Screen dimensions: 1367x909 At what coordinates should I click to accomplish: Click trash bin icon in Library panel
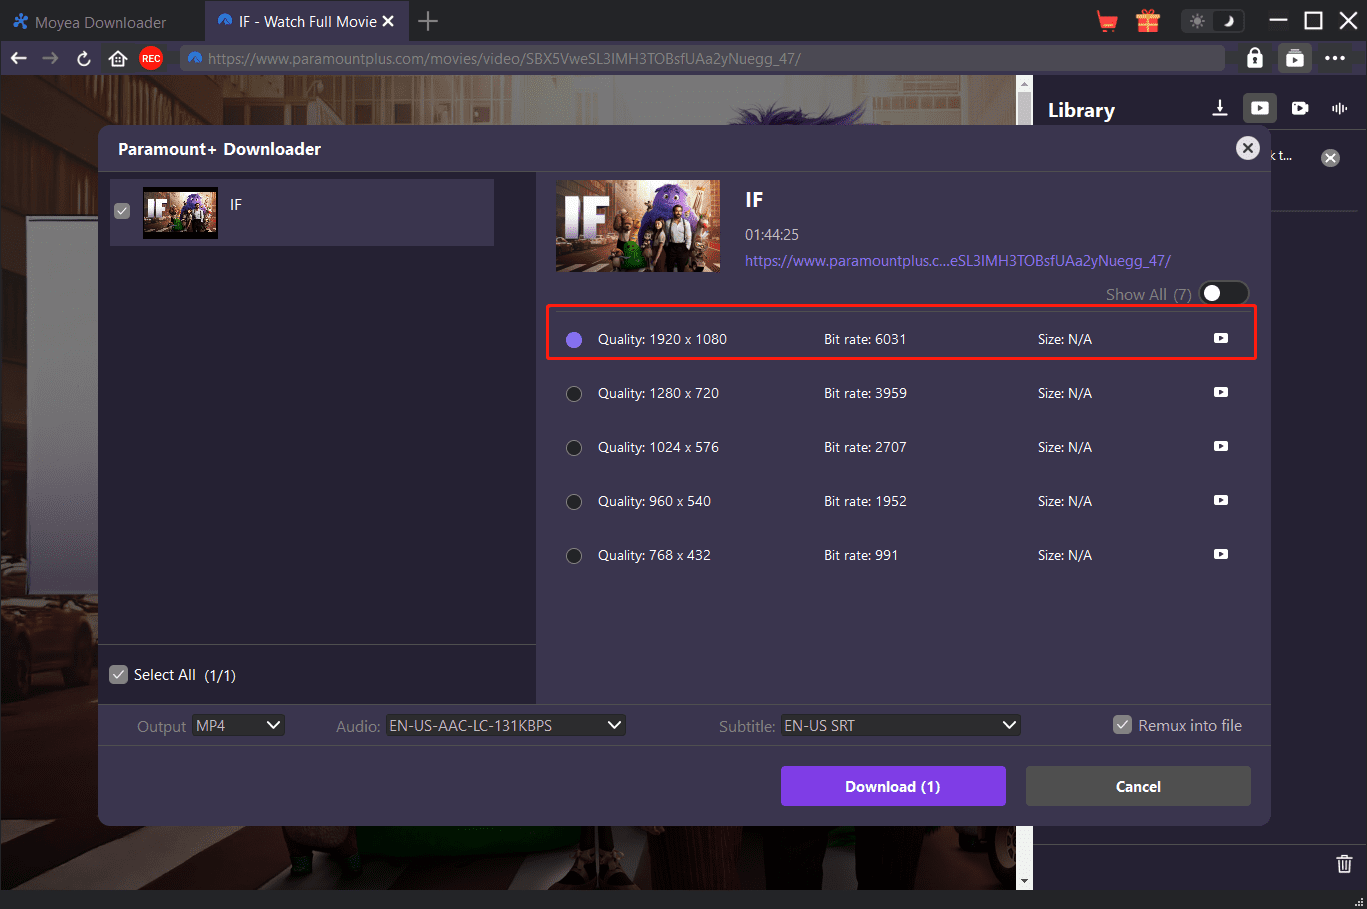tap(1344, 864)
